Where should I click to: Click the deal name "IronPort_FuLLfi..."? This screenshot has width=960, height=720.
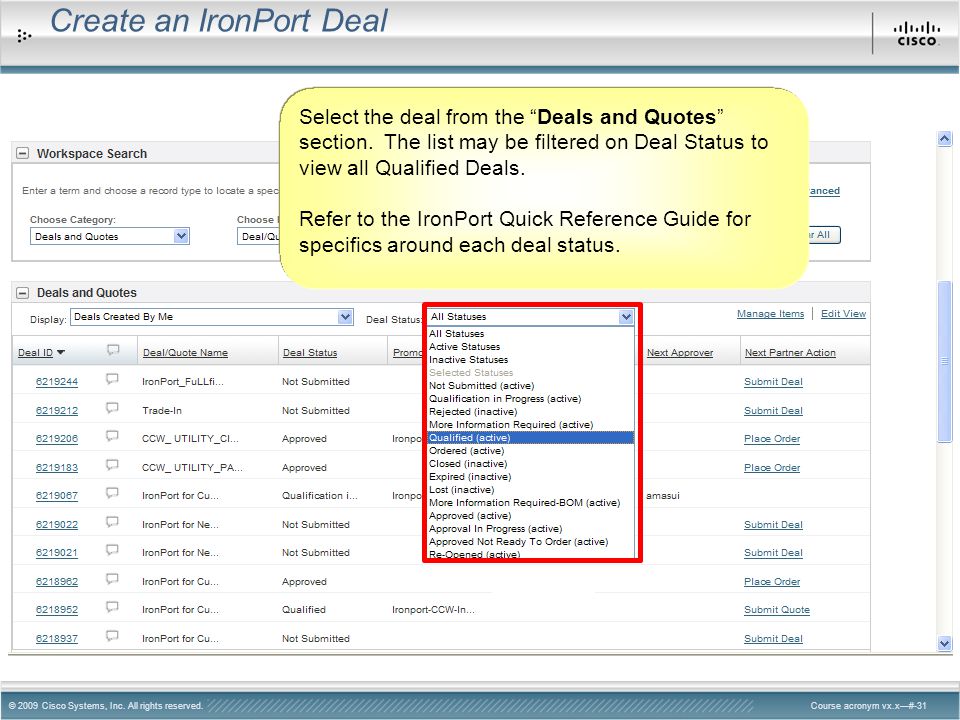coord(182,381)
